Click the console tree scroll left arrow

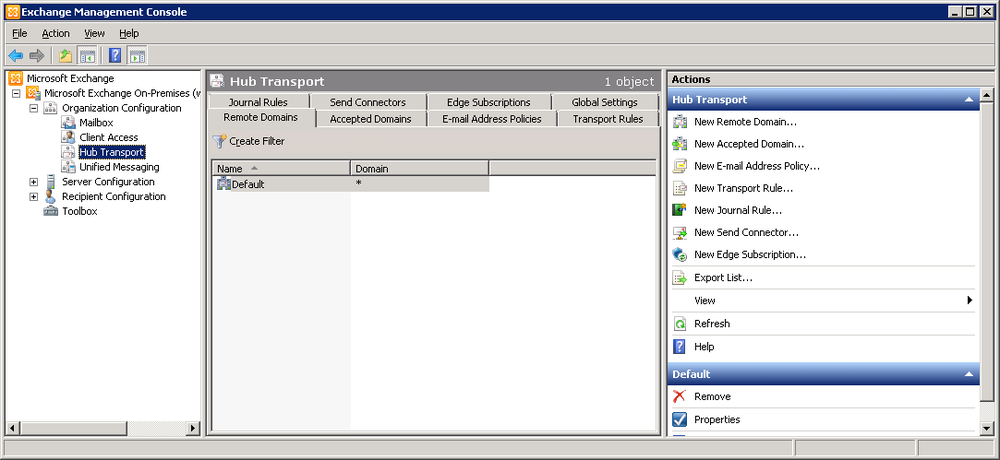[x=13, y=427]
